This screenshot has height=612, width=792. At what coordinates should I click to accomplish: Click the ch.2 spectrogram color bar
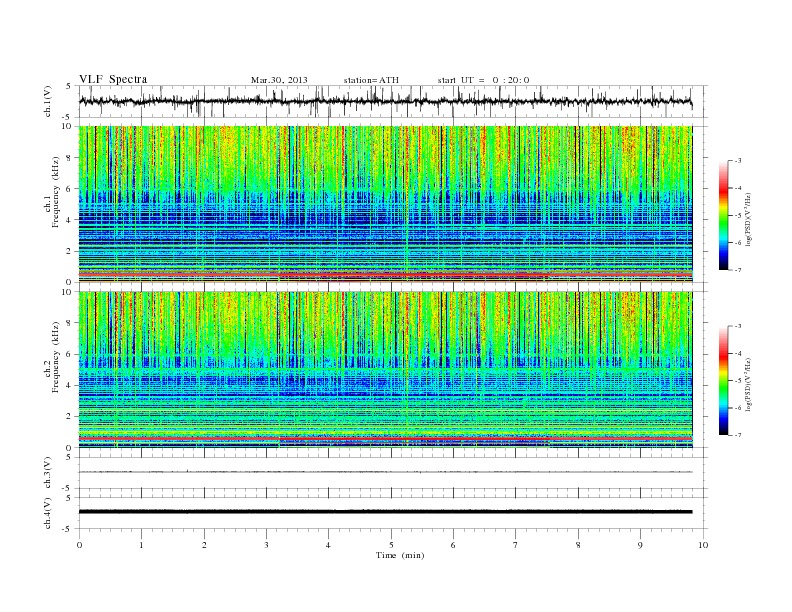pos(724,381)
